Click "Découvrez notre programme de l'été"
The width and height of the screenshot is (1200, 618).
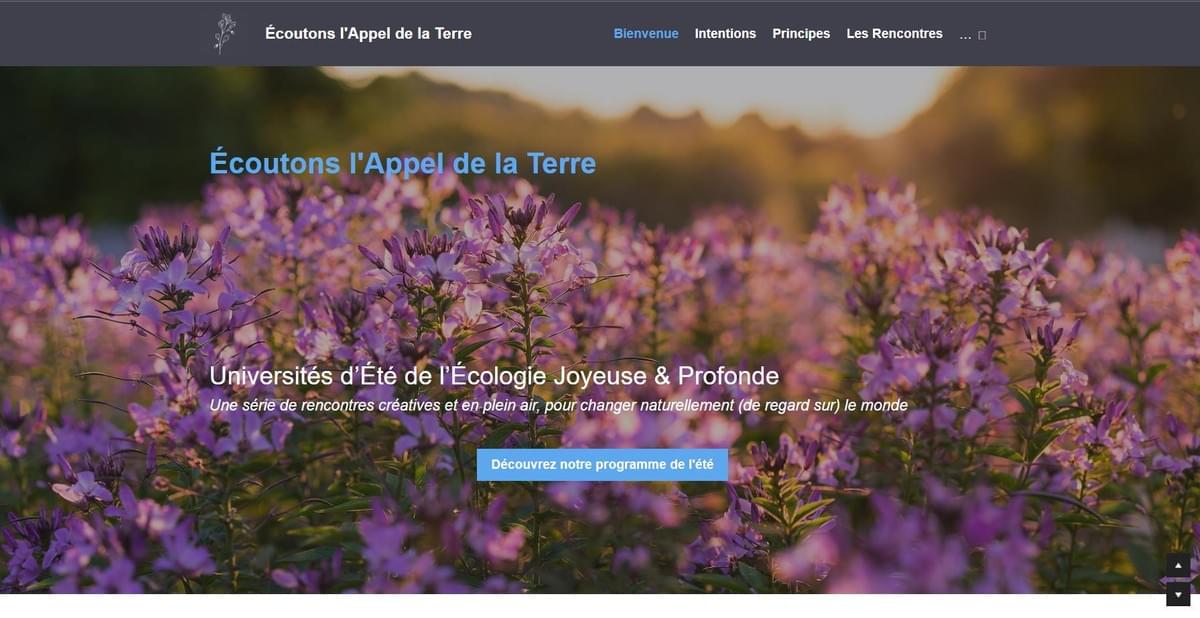(603, 464)
